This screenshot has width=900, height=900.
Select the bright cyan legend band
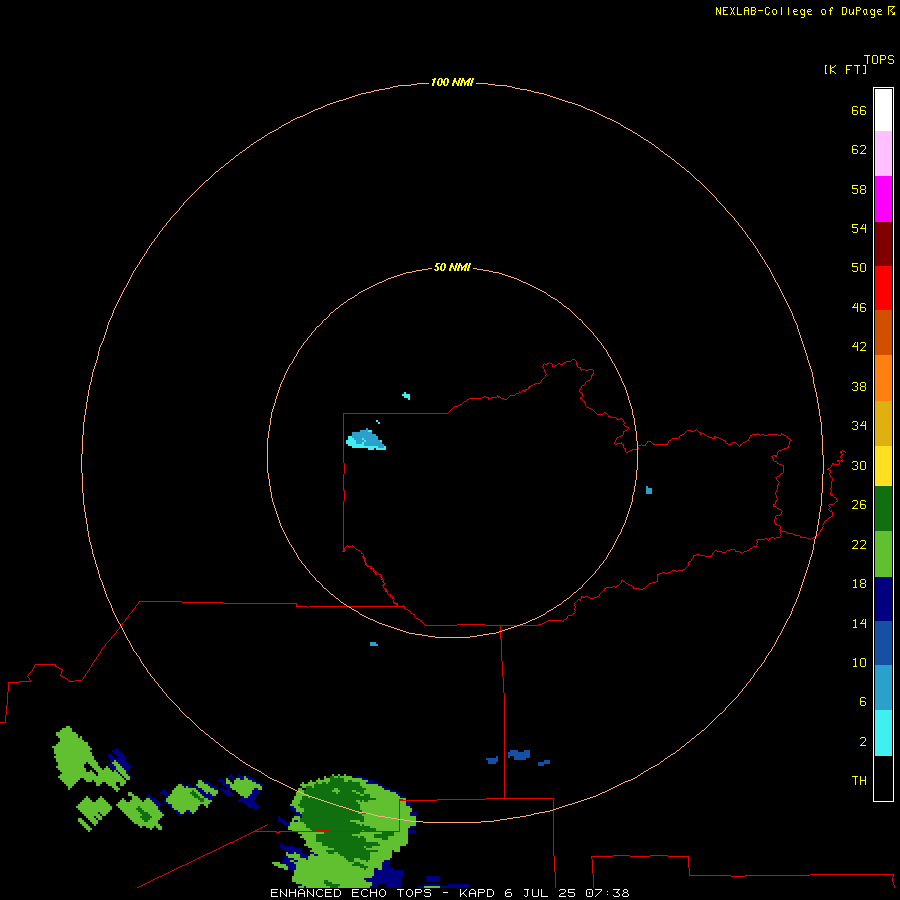(x=883, y=733)
